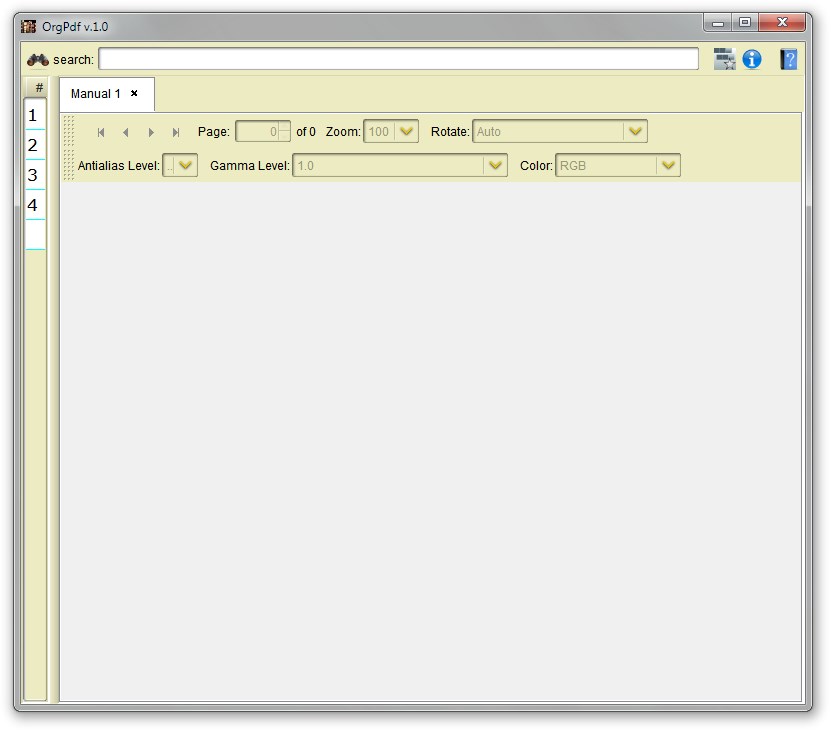831x731 pixels.
Task: Select row 2 in the sidebar list
Action: tap(35, 145)
